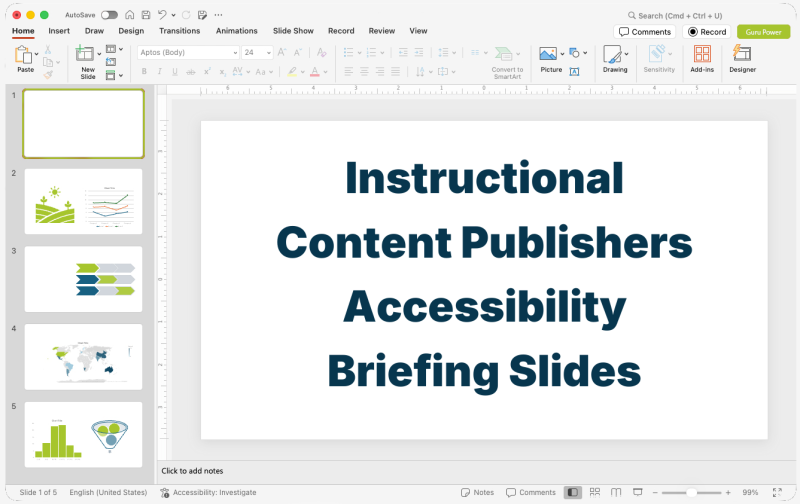Toggle Strikethrough formatting
This screenshot has width=800, height=504.
pyautogui.click(x=191, y=72)
